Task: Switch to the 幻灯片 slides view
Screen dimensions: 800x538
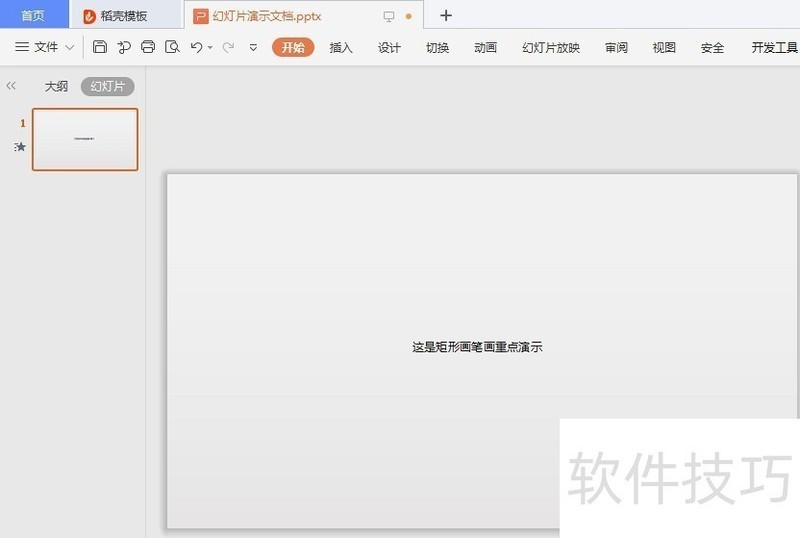Action: [107, 87]
